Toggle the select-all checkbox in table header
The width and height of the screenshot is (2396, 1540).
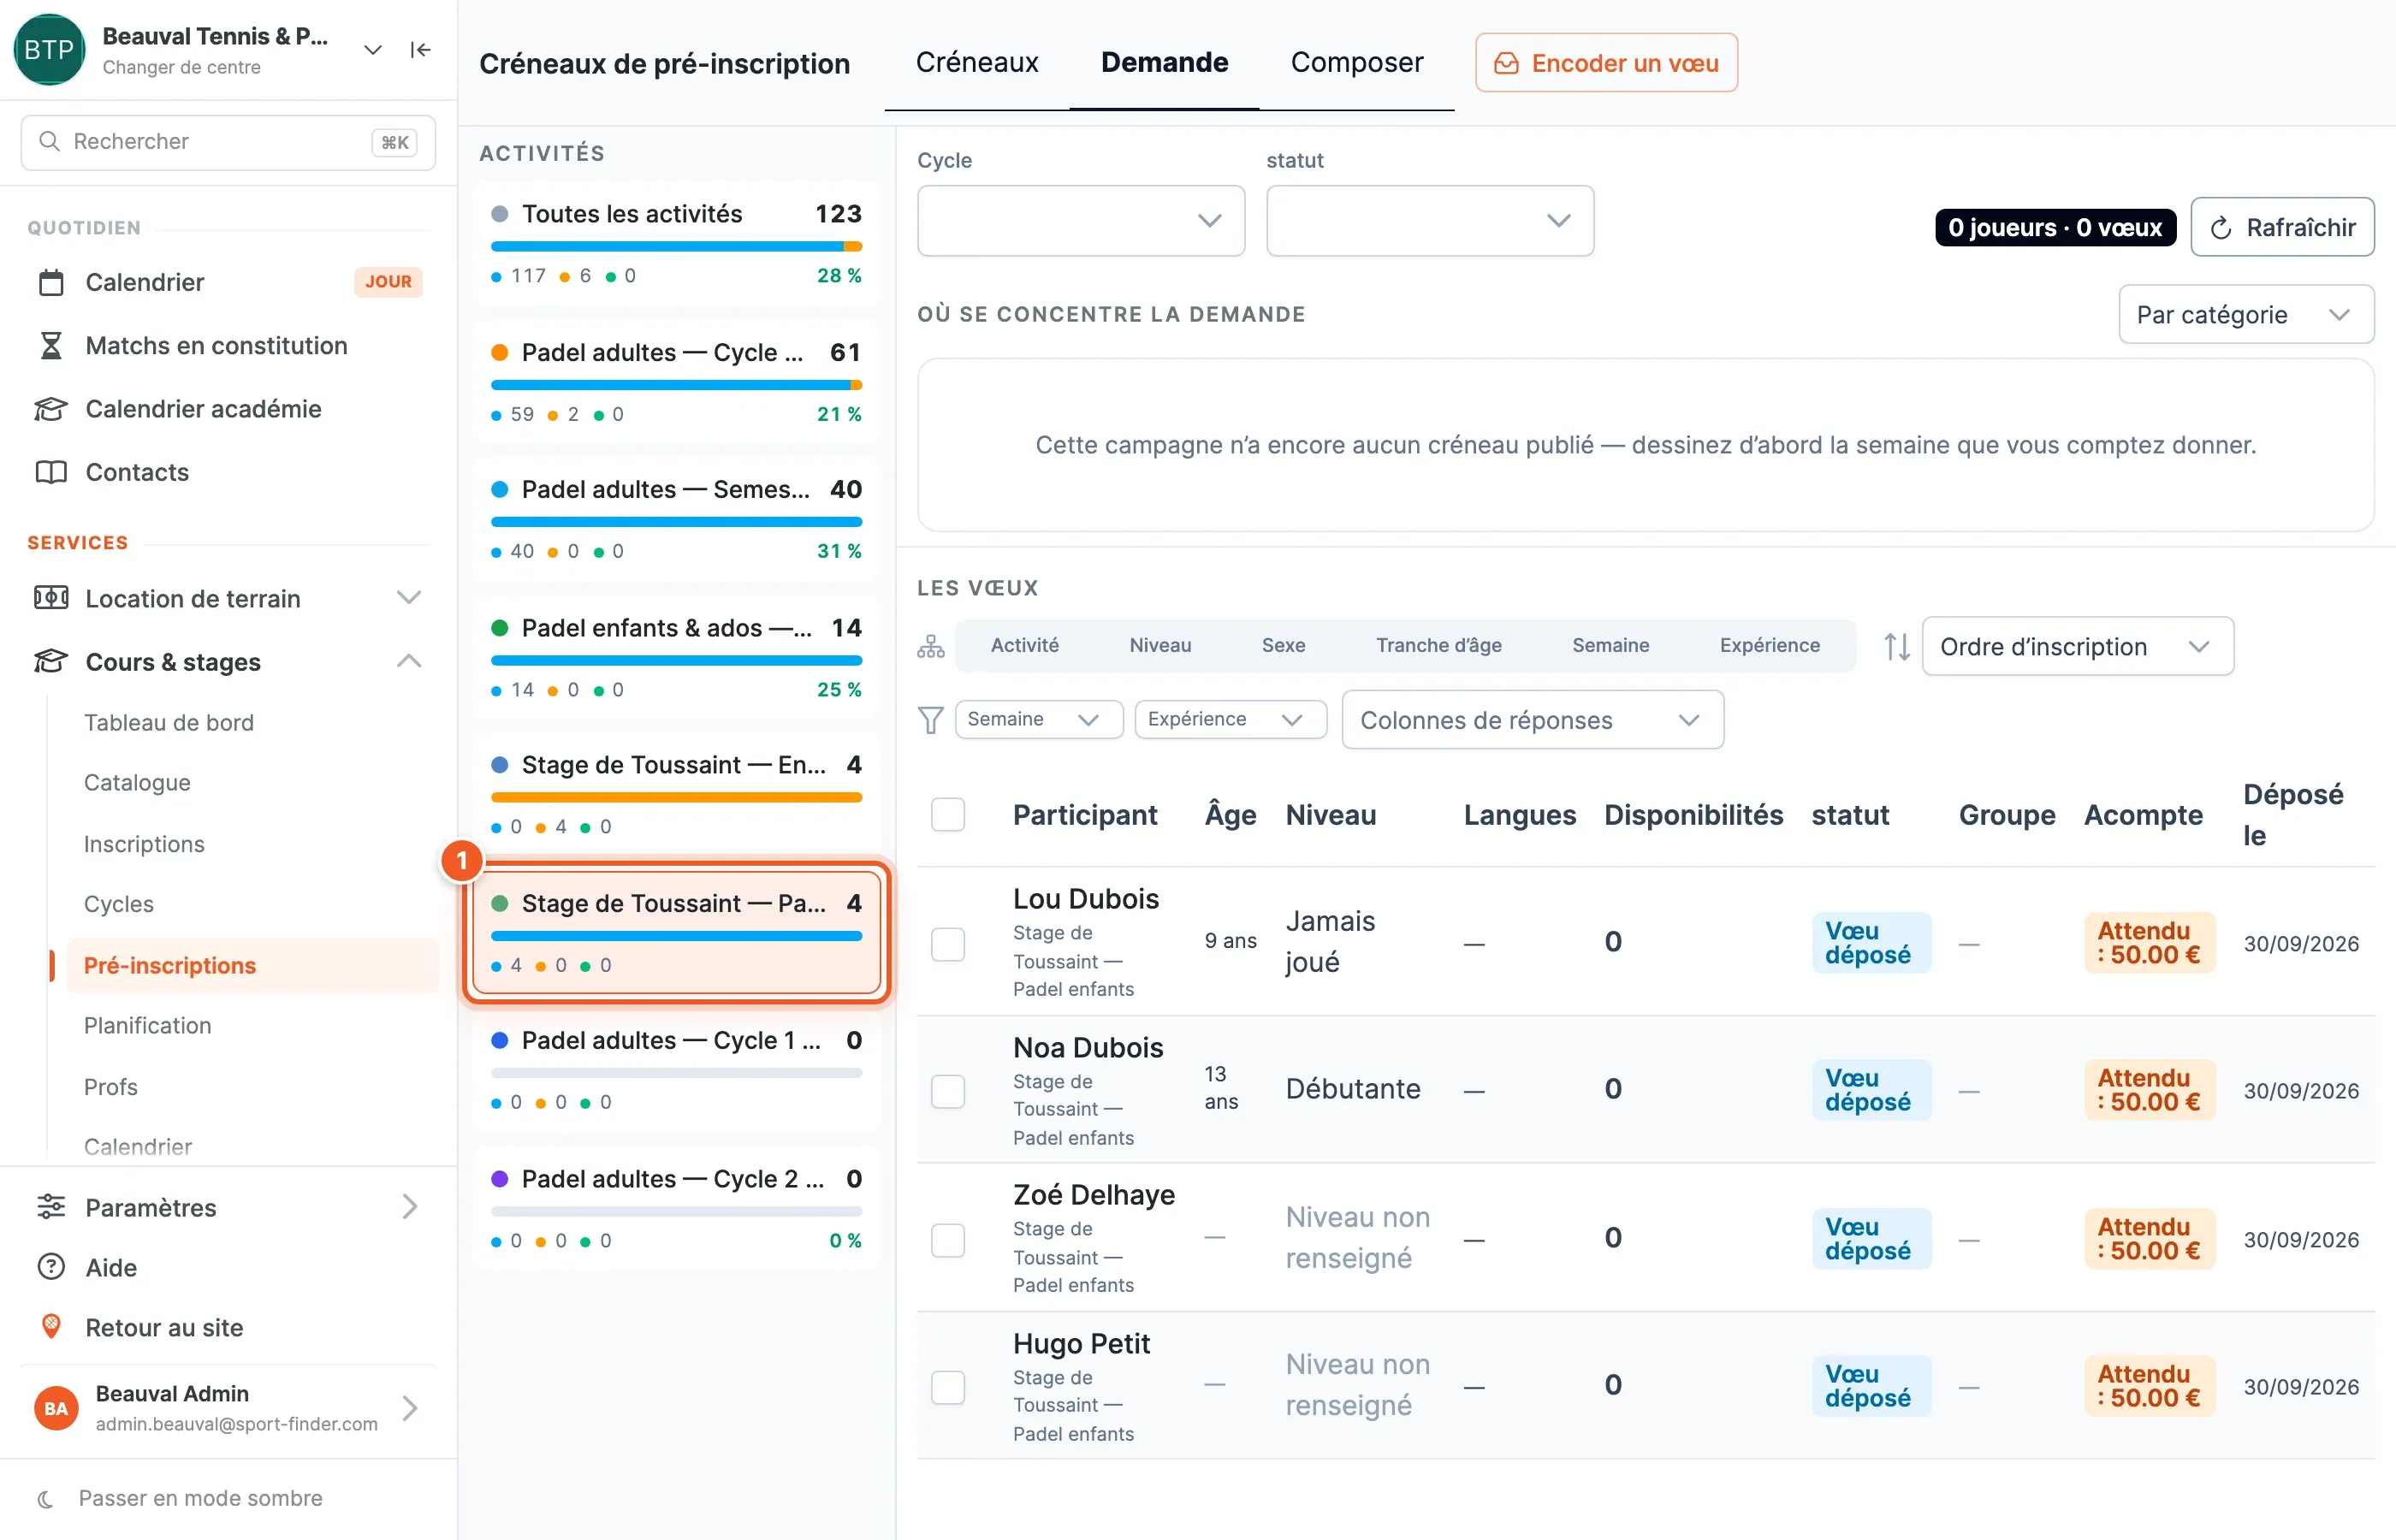click(947, 815)
